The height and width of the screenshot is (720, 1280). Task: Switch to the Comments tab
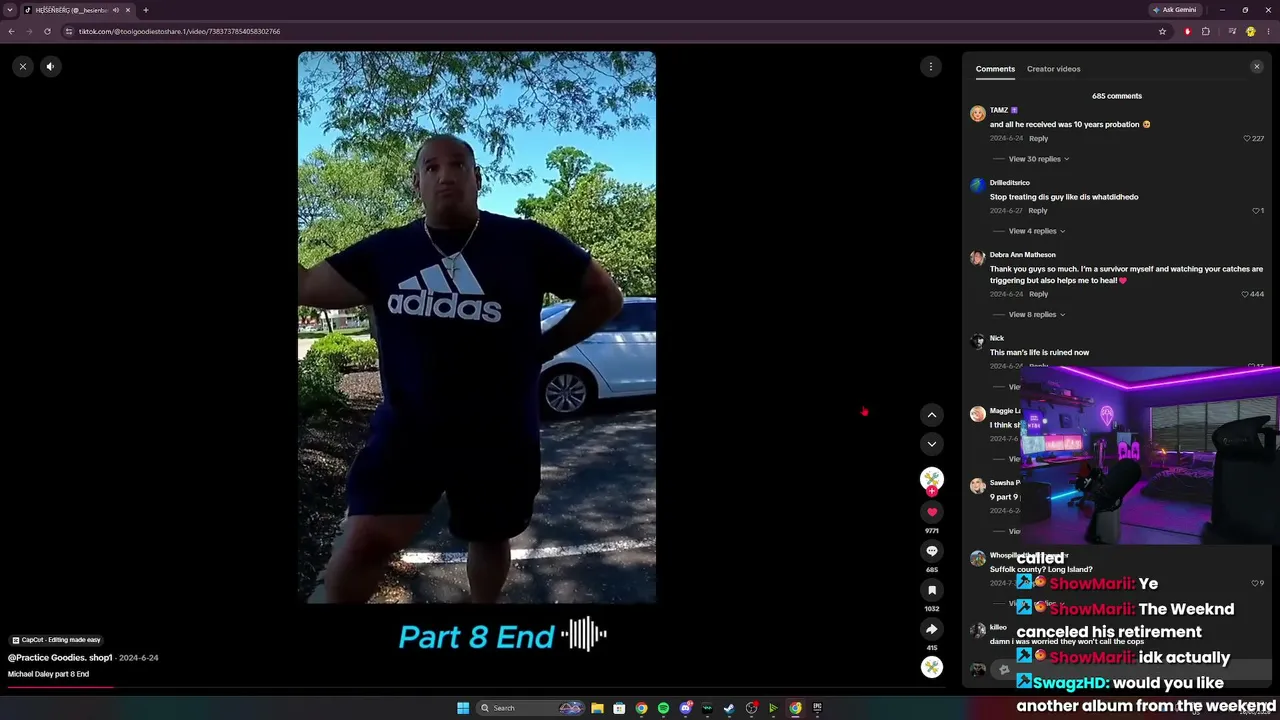coord(995,69)
